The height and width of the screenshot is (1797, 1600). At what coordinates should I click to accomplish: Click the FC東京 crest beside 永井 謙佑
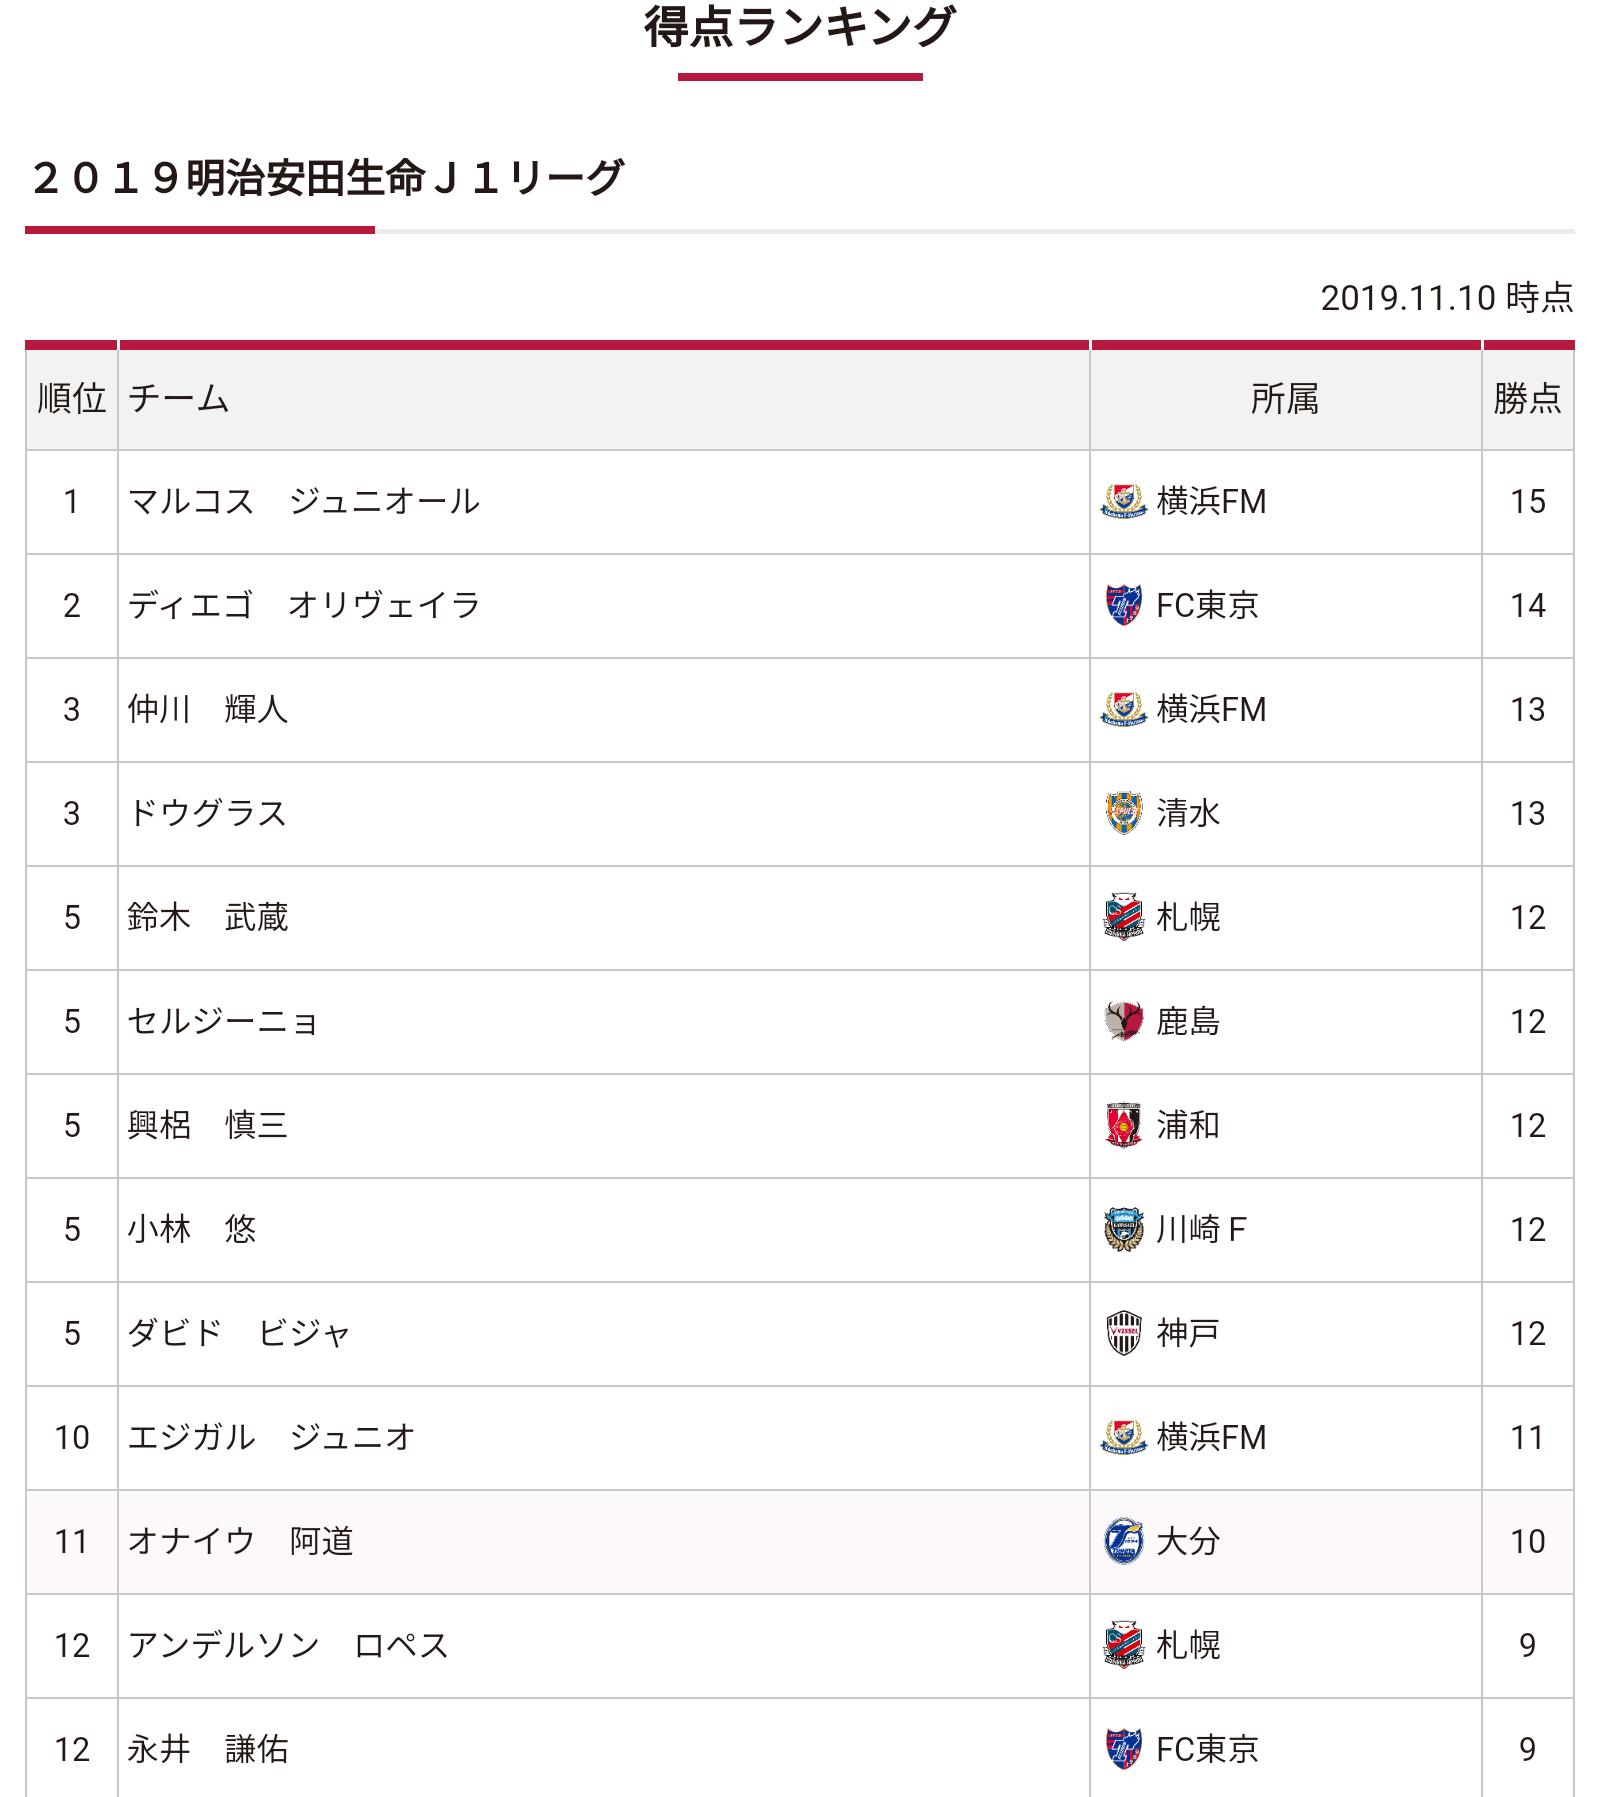pyautogui.click(x=1123, y=1749)
